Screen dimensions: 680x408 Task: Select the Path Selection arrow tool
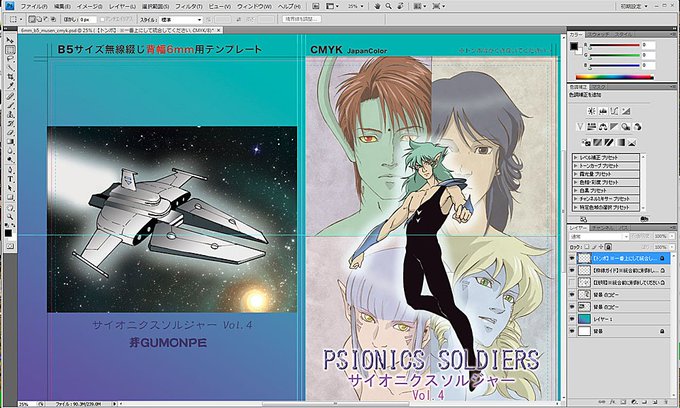click(10, 188)
